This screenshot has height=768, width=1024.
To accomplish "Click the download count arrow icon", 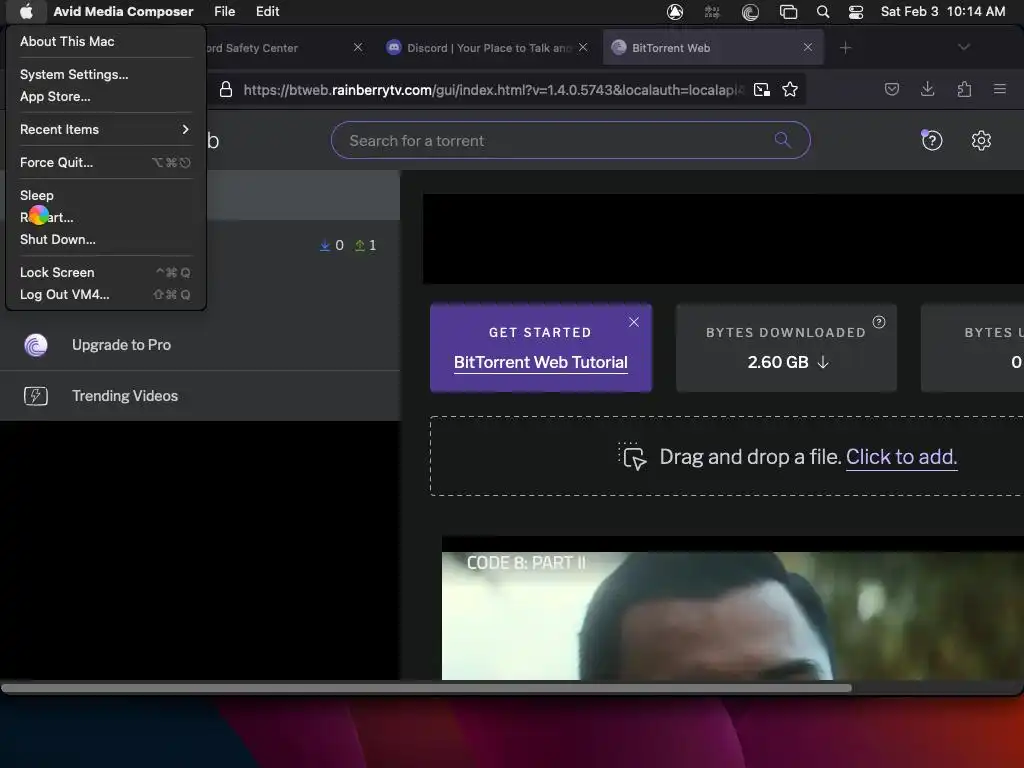I will click(325, 246).
